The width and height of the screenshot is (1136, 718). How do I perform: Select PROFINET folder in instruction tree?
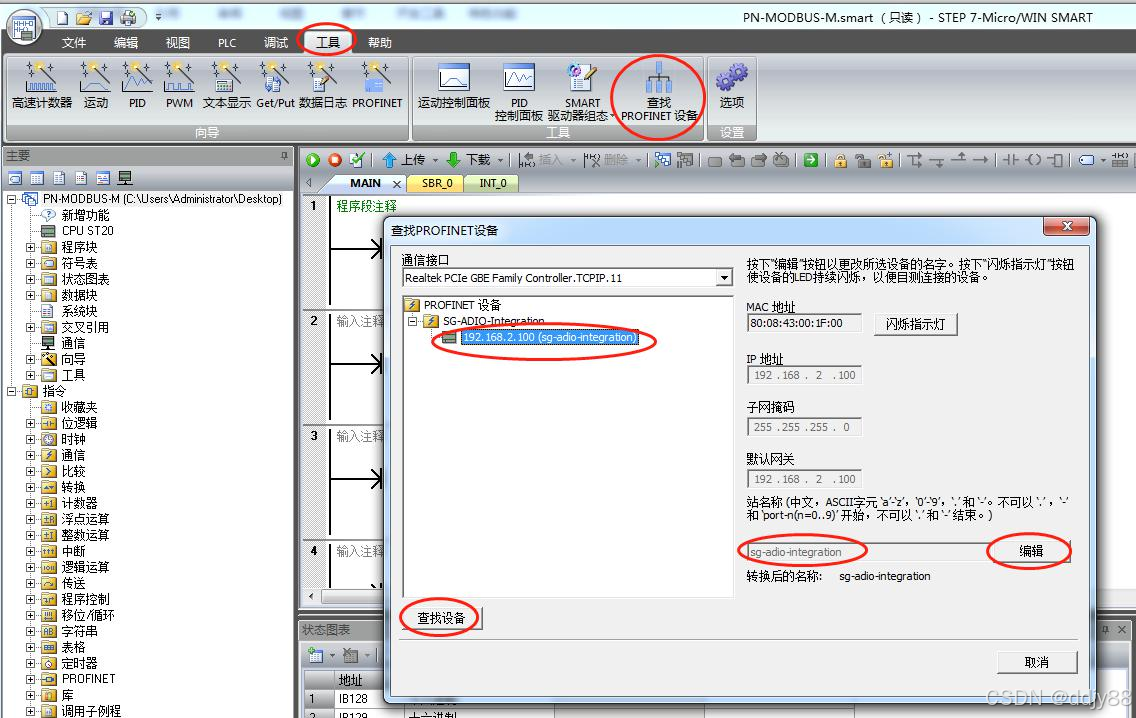(88, 679)
